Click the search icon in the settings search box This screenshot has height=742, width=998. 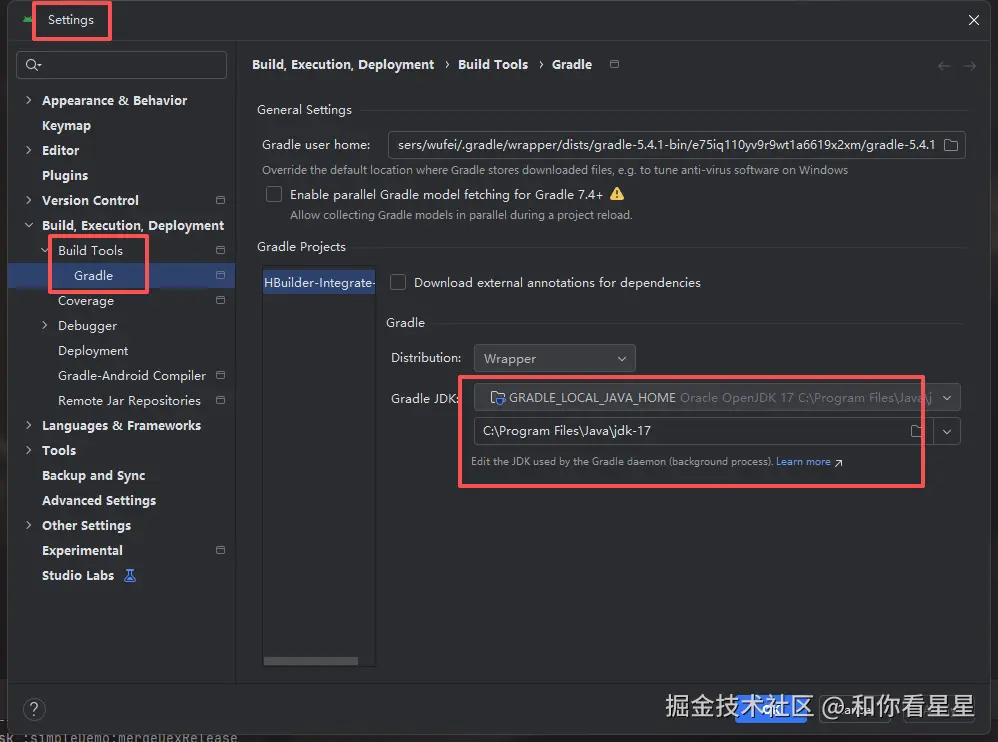(33, 65)
